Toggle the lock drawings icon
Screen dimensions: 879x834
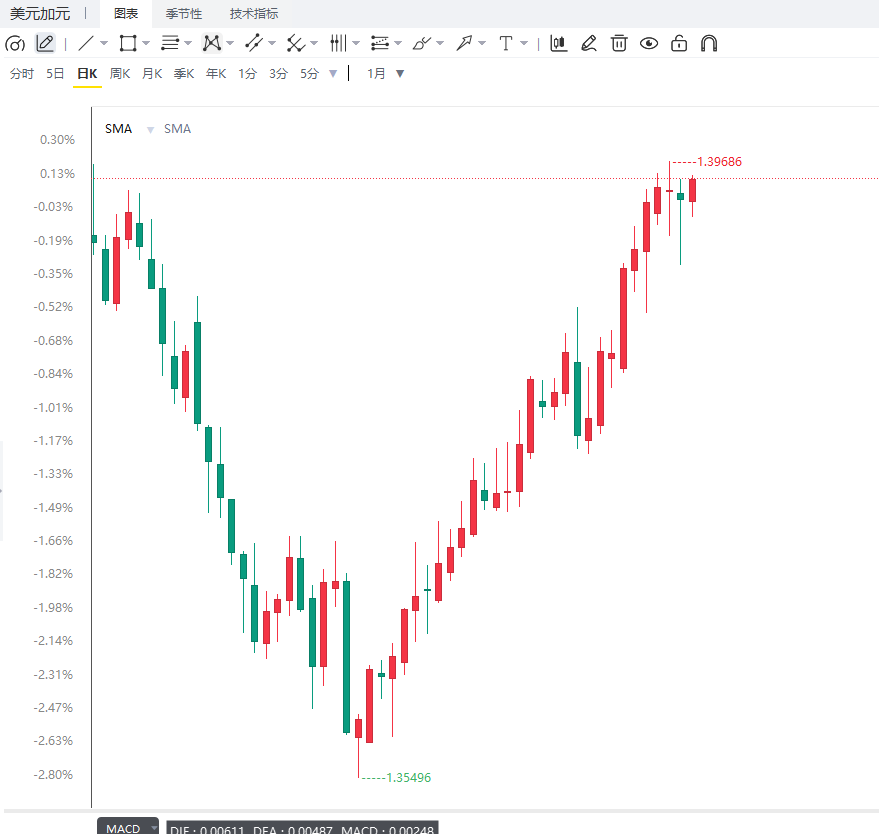pos(679,43)
